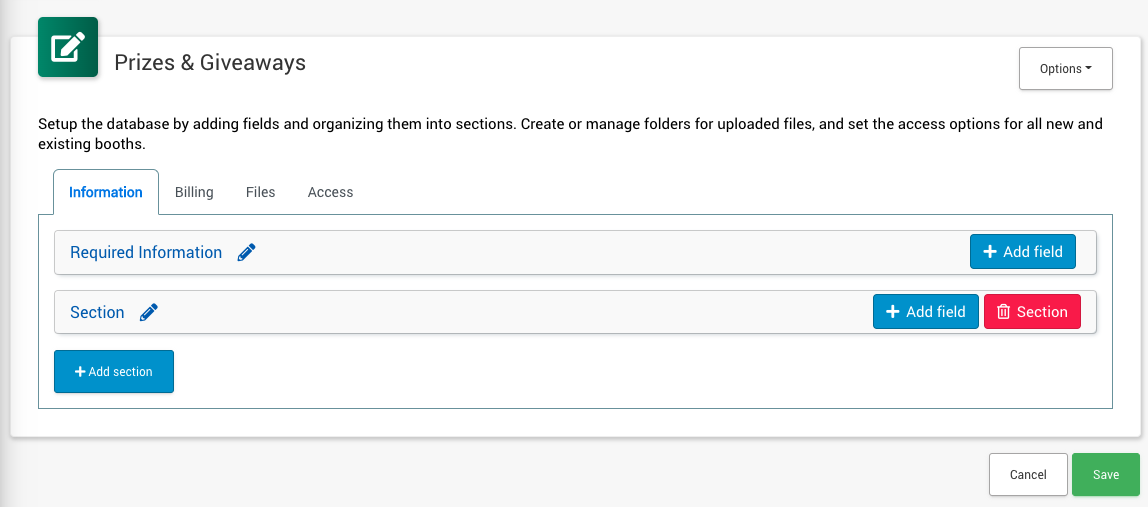The image size is (1148, 507).
Task: Click Add section button
Action: (x=113, y=371)
